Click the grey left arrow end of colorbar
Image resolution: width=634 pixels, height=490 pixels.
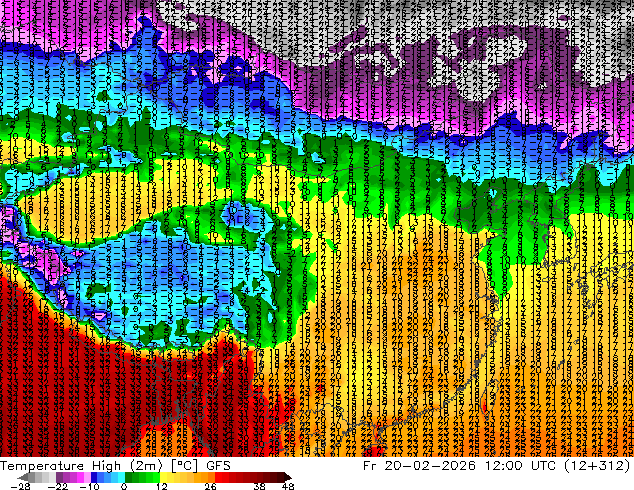[x=23, y=477]
